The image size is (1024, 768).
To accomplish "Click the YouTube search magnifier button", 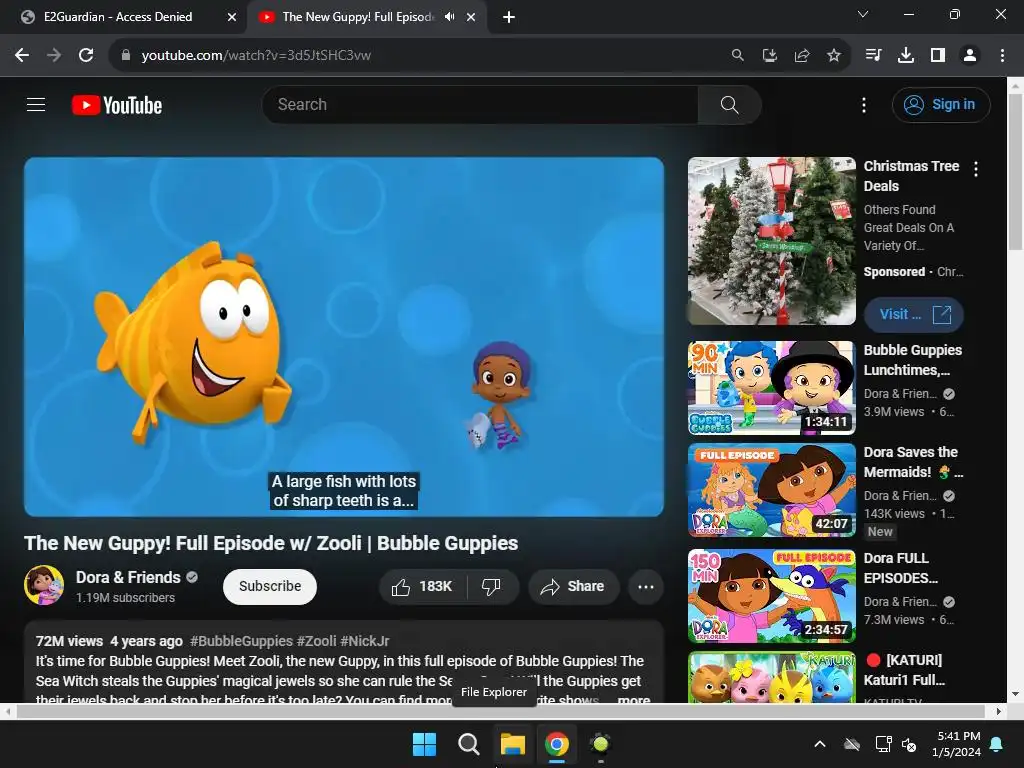I will point(729,104).
